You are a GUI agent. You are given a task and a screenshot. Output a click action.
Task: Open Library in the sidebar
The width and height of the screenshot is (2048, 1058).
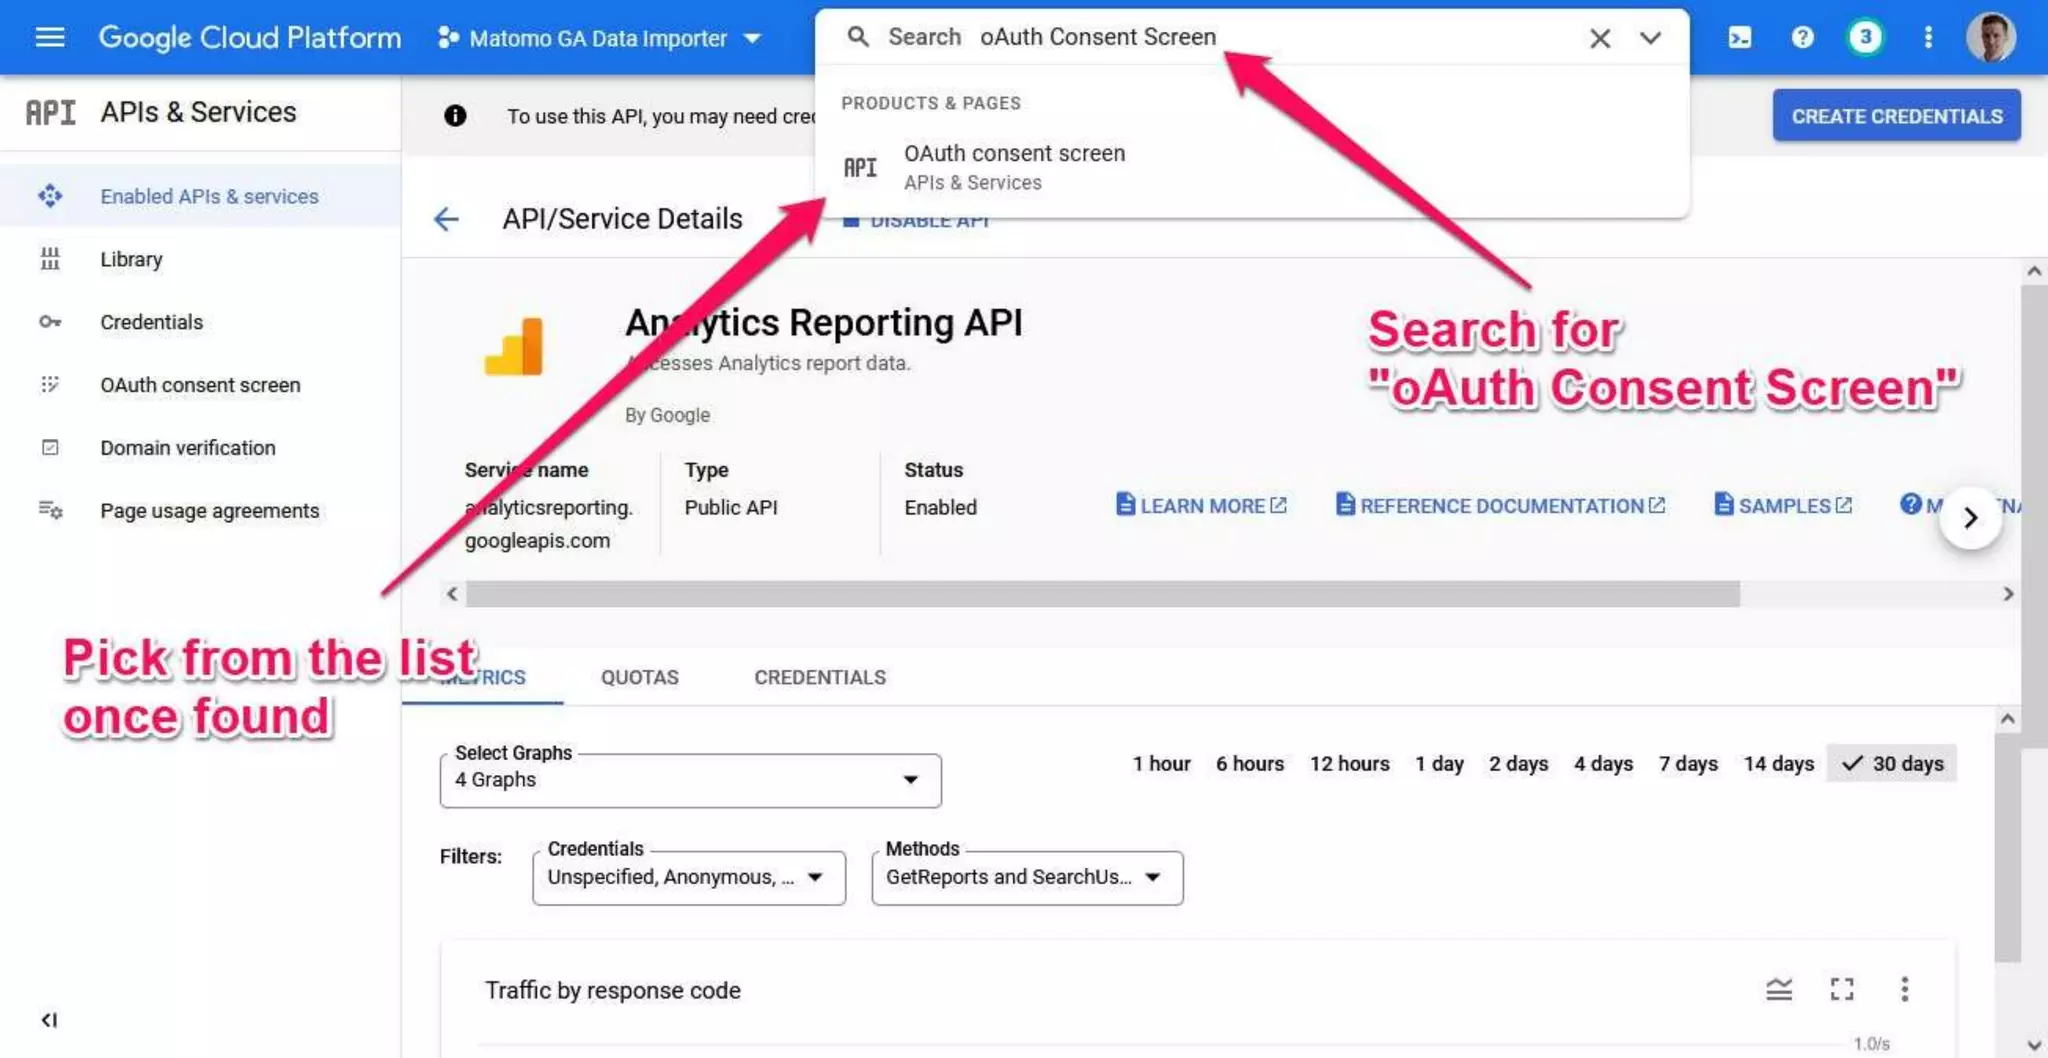pos(200,259)
